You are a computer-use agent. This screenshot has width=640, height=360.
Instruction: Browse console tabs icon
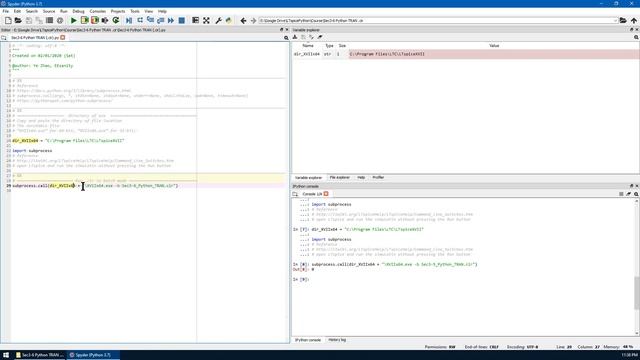point(295,194)
